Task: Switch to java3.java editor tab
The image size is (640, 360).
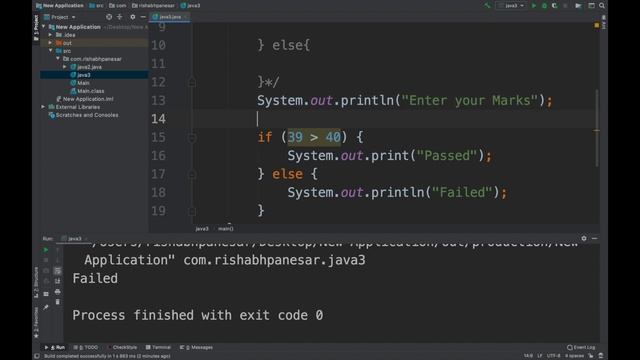Action: tap(169, 17)
